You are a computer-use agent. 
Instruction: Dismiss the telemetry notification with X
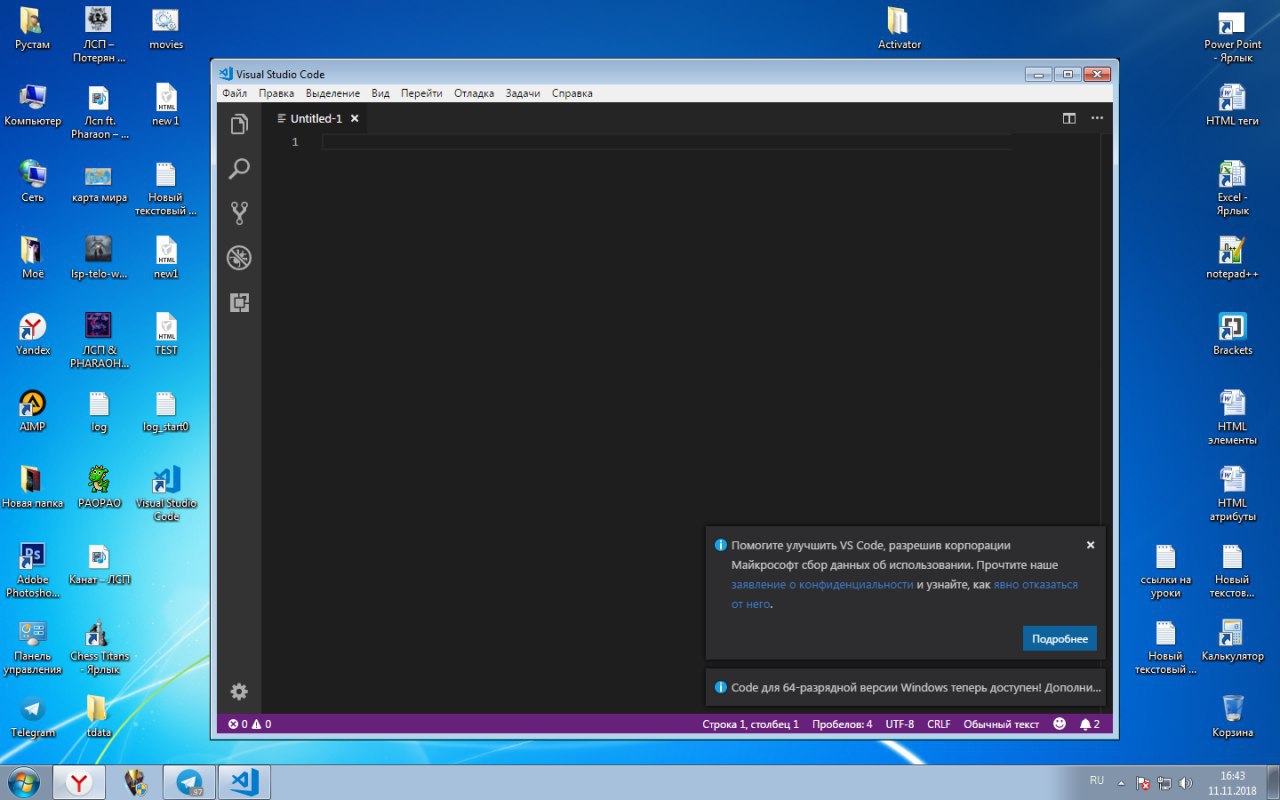click(x=1090, y=545)
